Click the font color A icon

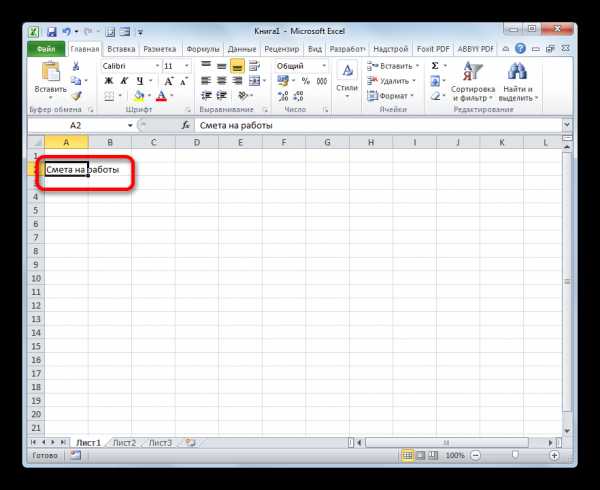click(x=161, y=96)
